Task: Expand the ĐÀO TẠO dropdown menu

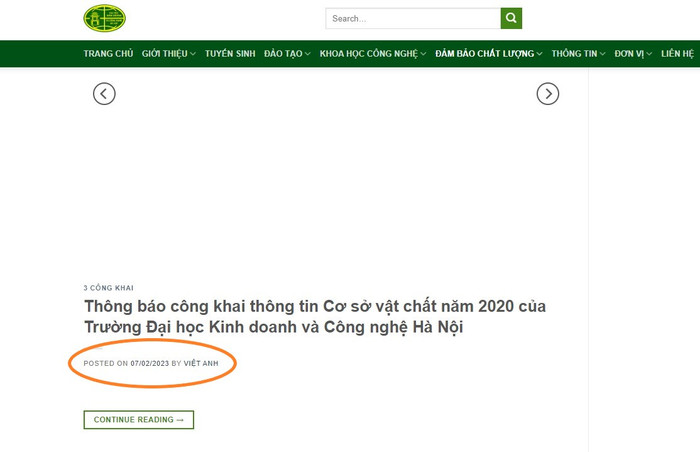Action: pos(287,54)
